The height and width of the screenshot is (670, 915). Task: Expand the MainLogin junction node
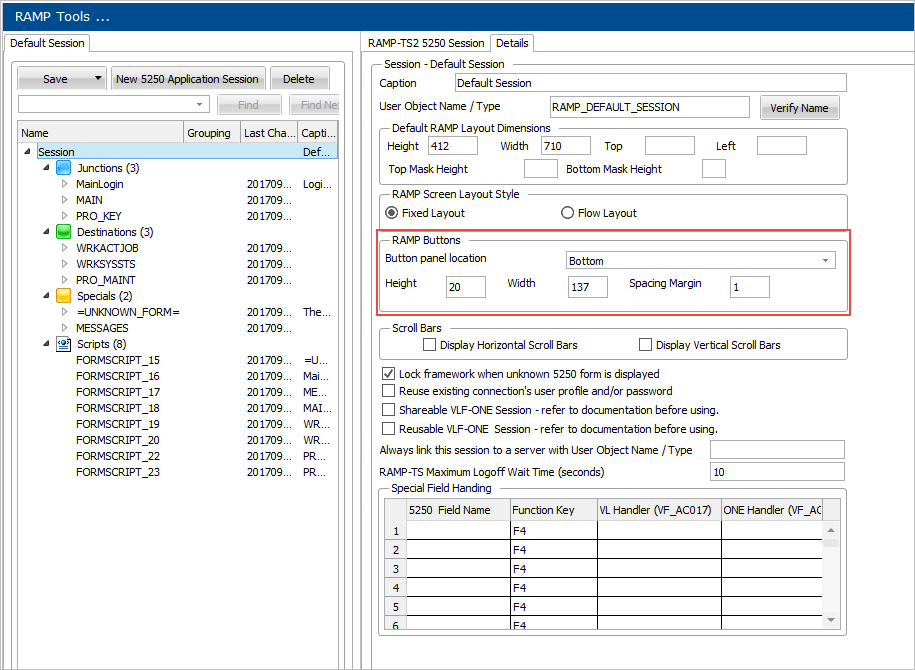click(x=65, y=184)
